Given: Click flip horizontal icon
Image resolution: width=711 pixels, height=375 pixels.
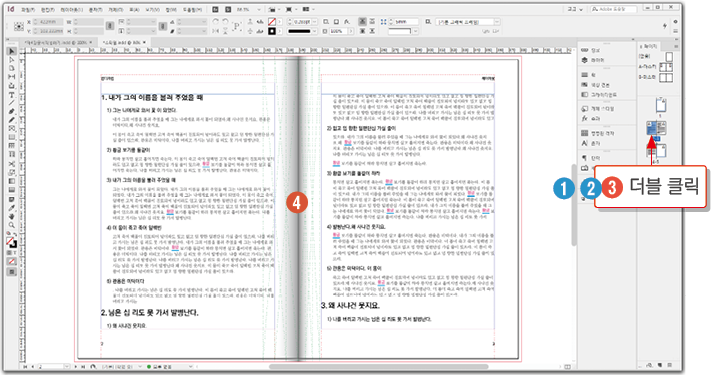Looking at the screenshot, I should [215, 31].
